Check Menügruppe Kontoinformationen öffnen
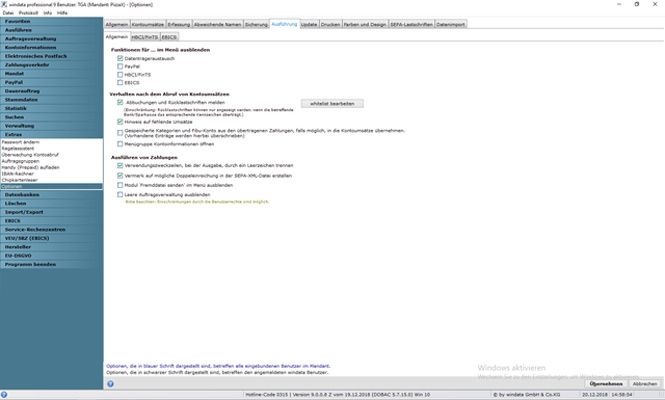 (120, 144)
